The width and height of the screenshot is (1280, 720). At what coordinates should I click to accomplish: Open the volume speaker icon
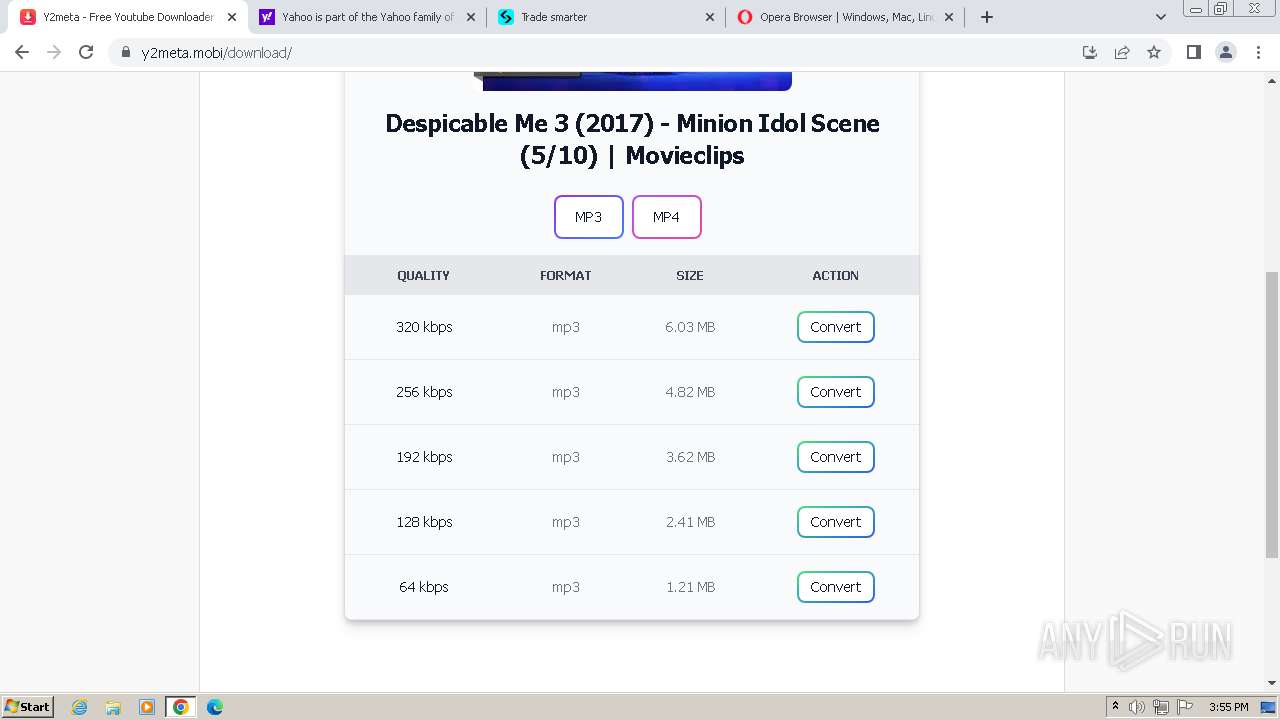click(x=1137, y=707)
